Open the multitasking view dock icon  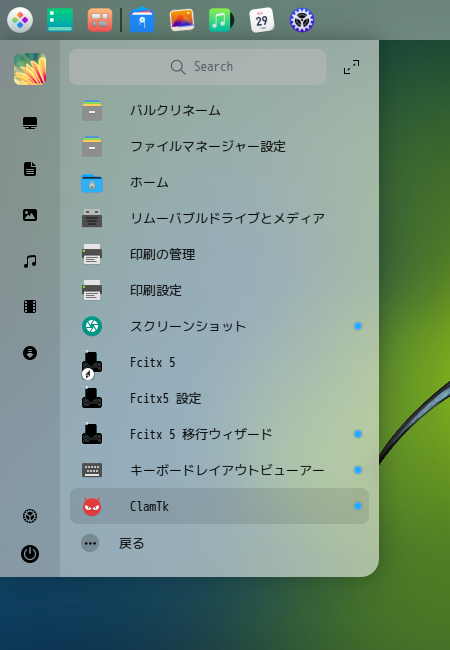(100, 20)
